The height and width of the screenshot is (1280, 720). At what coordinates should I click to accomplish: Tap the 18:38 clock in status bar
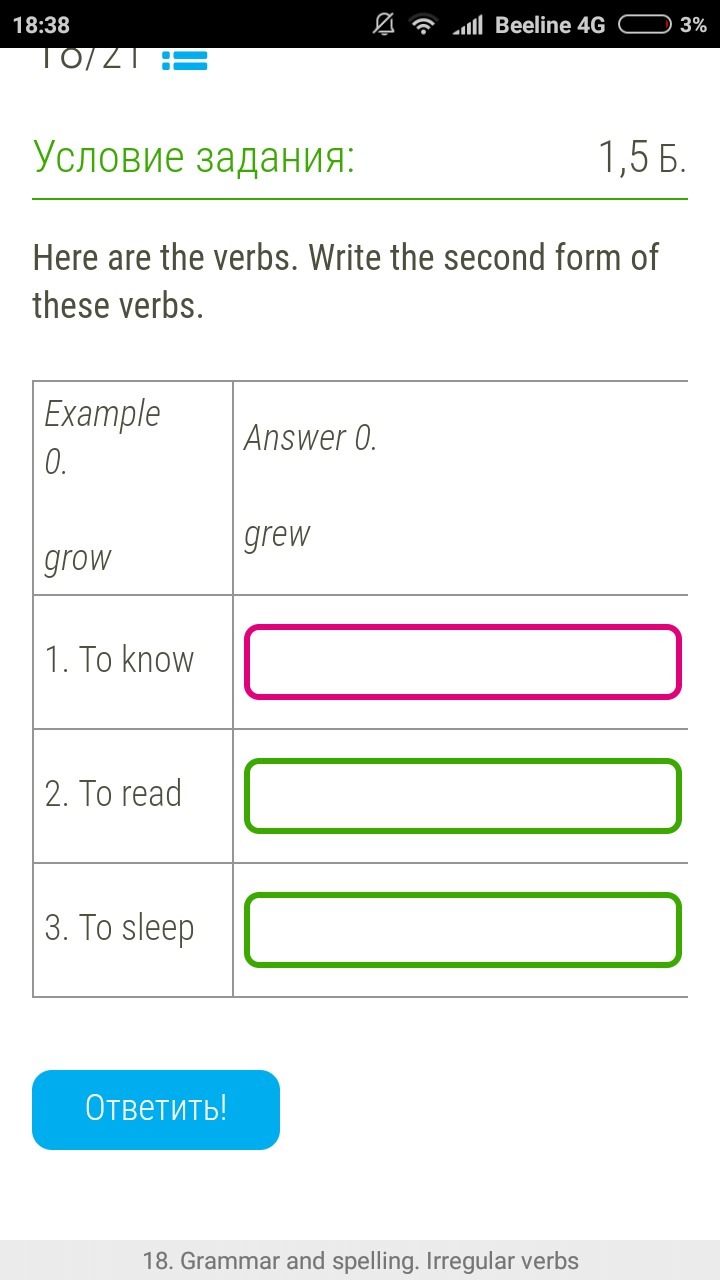coord(42,25)
